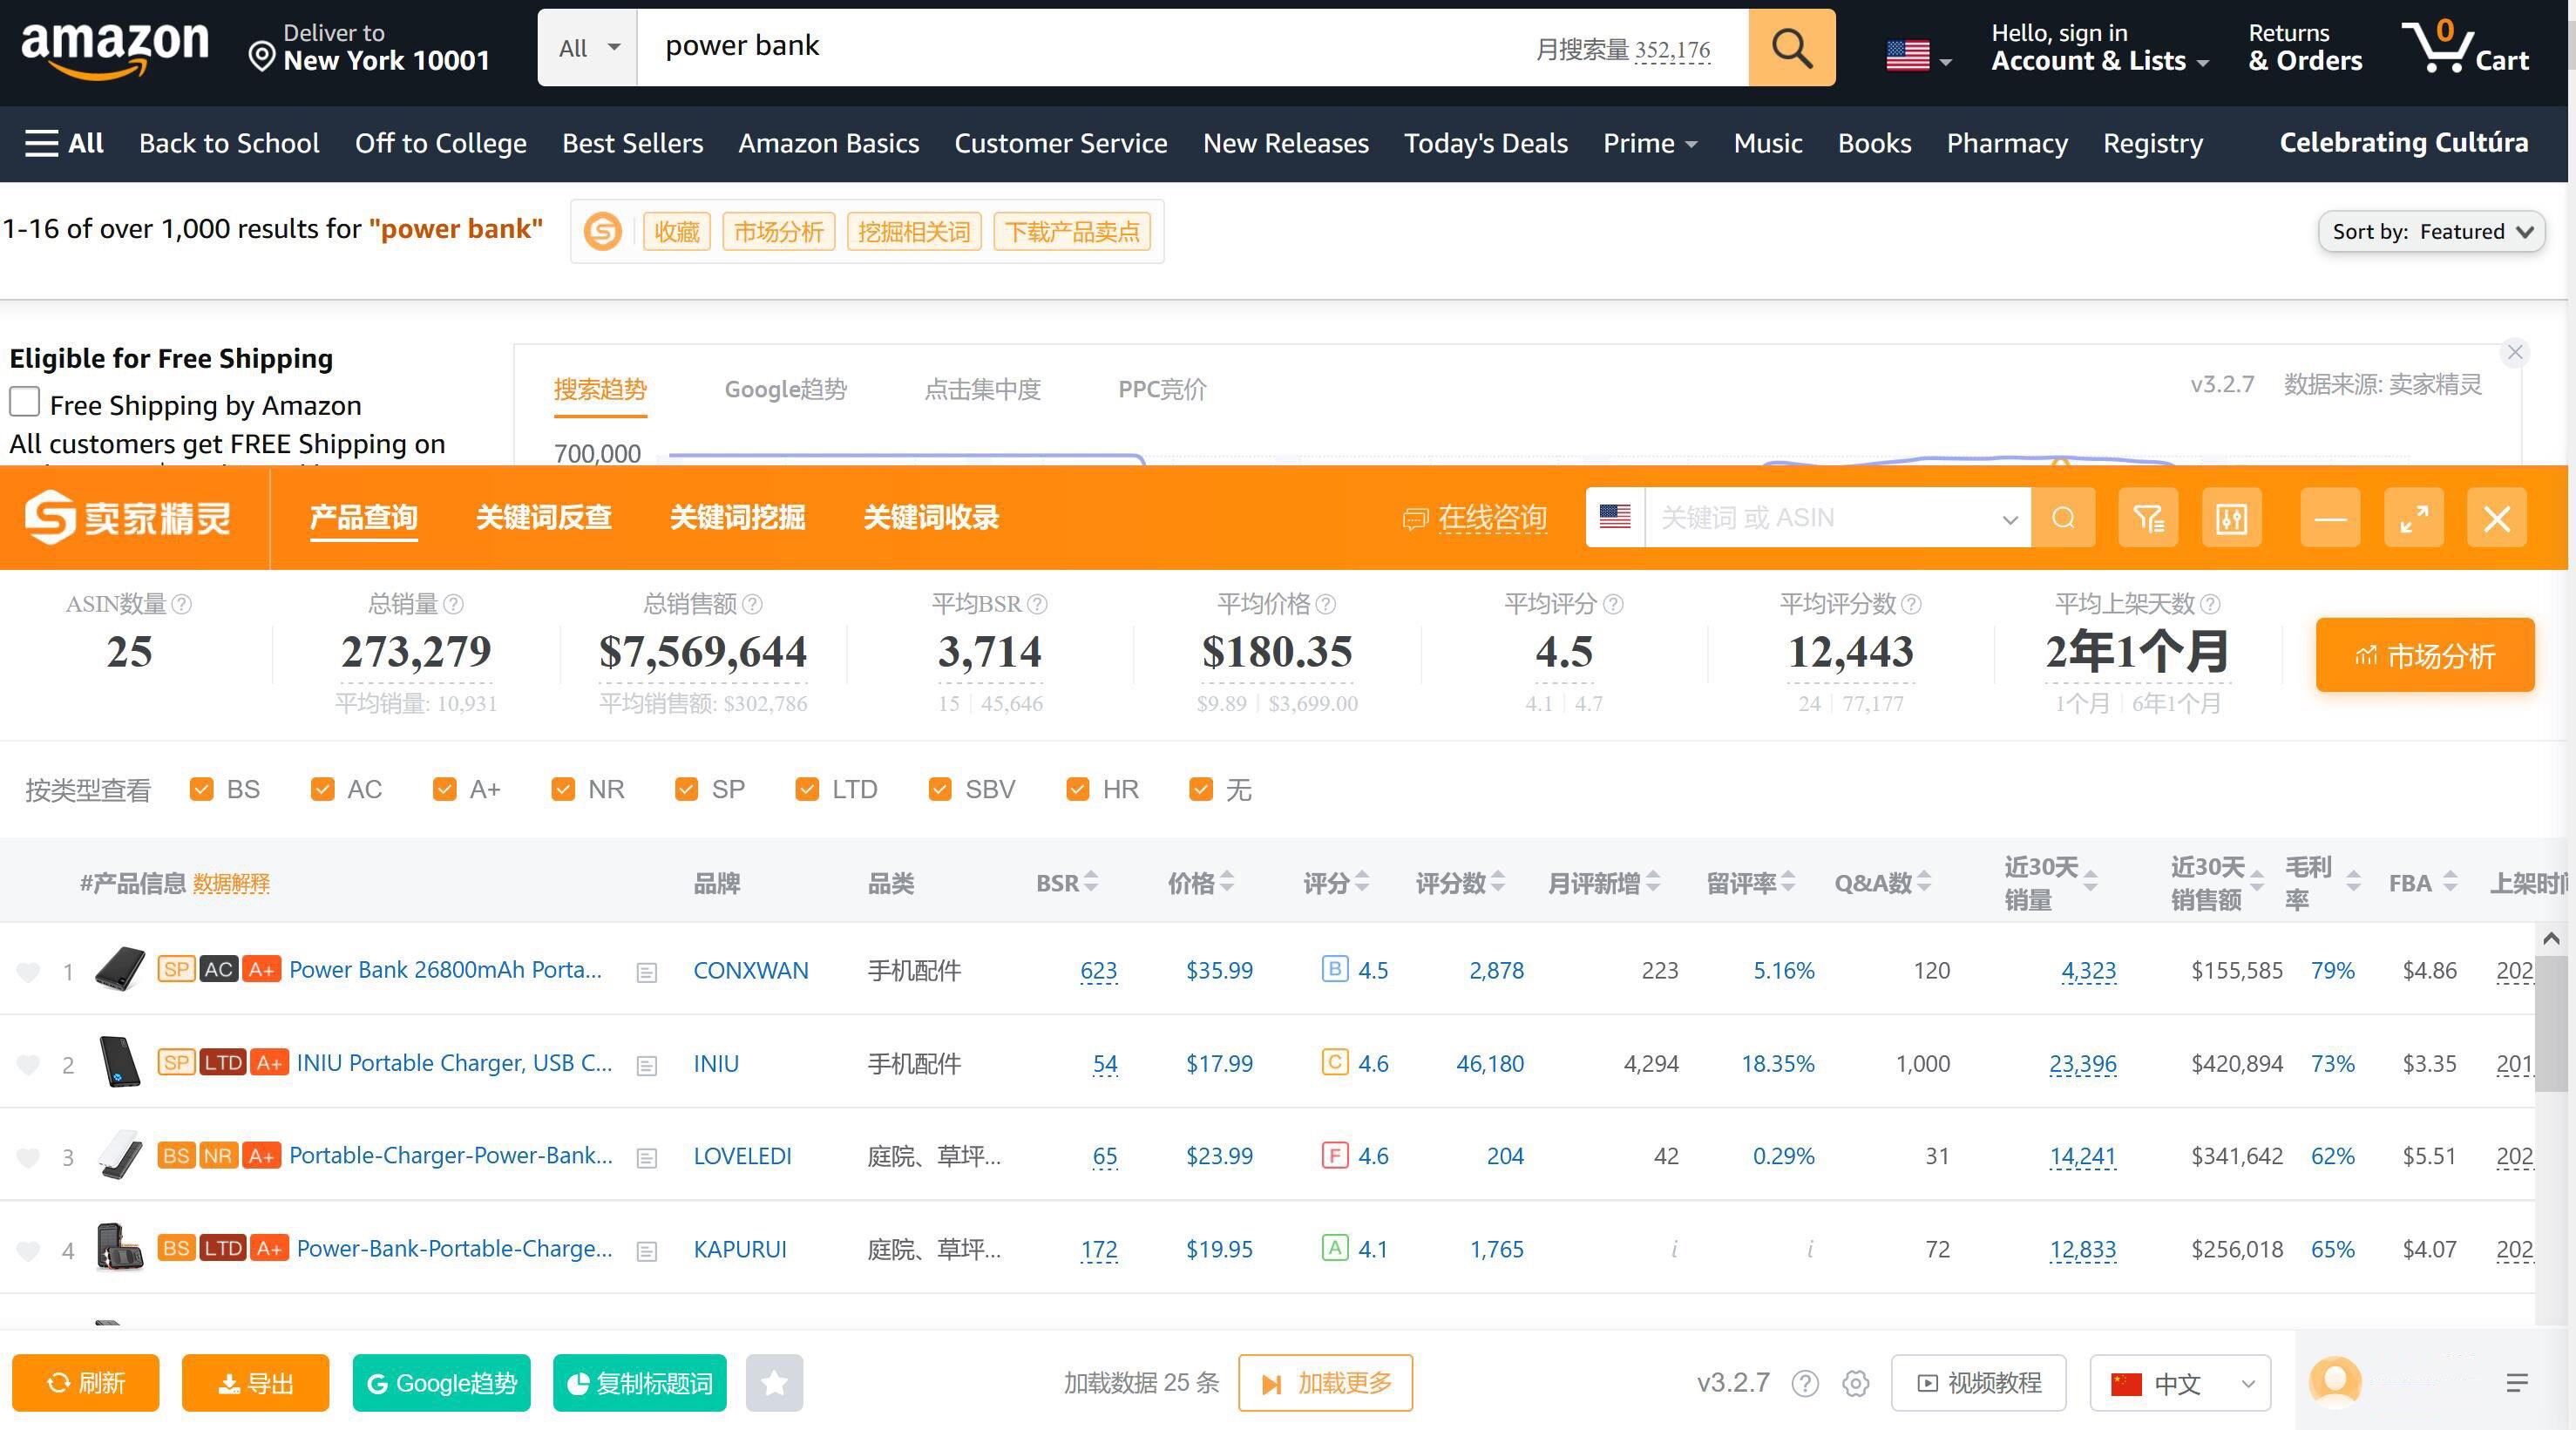The image size is (2576, 1430).
Task: Open the column settings sliders icon
Action: (x=2231, y=518)
